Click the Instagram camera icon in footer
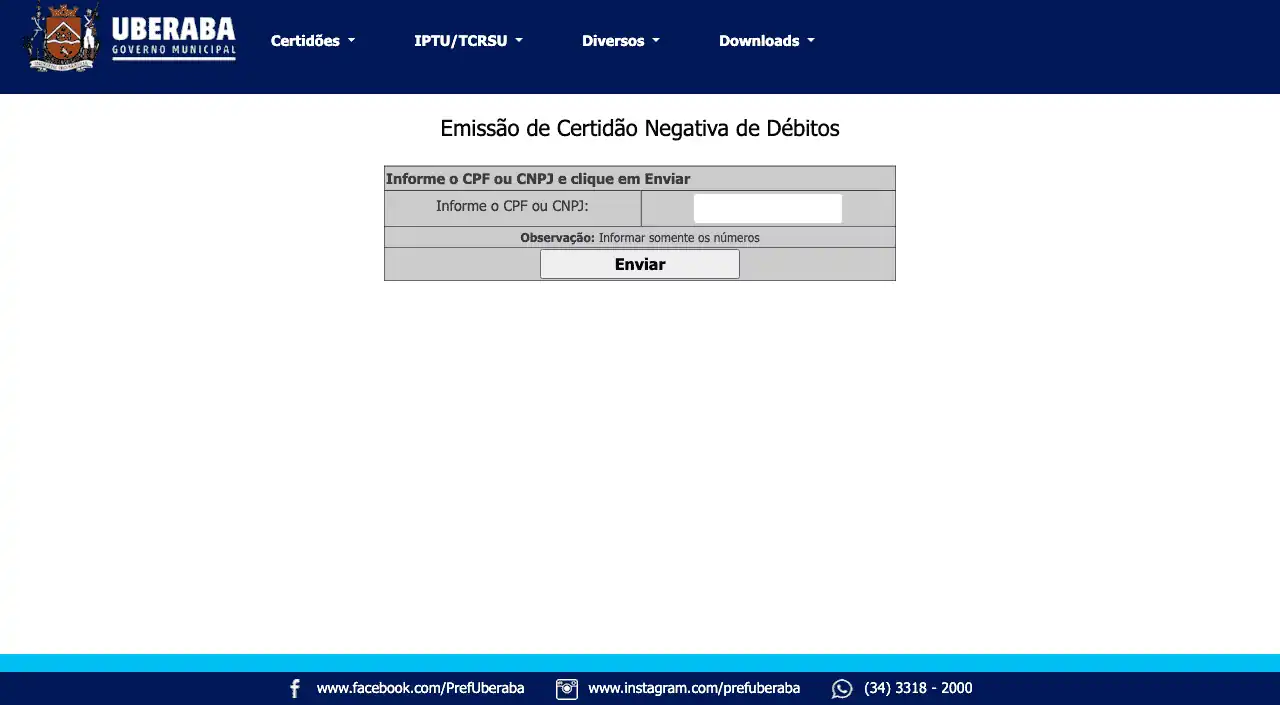 567,689
